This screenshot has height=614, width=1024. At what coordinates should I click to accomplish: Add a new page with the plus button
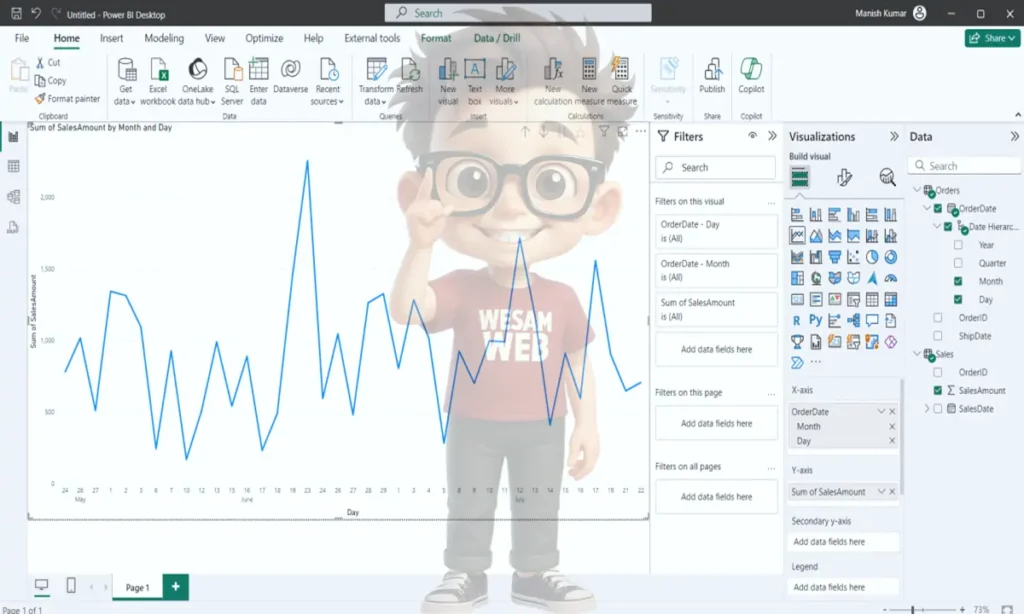coord(175,587)
